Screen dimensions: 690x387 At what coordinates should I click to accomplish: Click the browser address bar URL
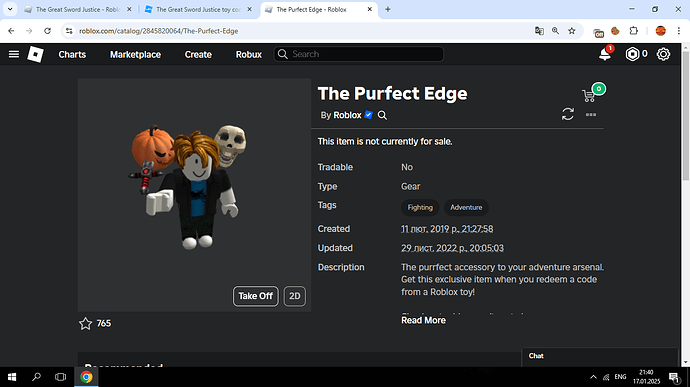click(x=158, y=31)
